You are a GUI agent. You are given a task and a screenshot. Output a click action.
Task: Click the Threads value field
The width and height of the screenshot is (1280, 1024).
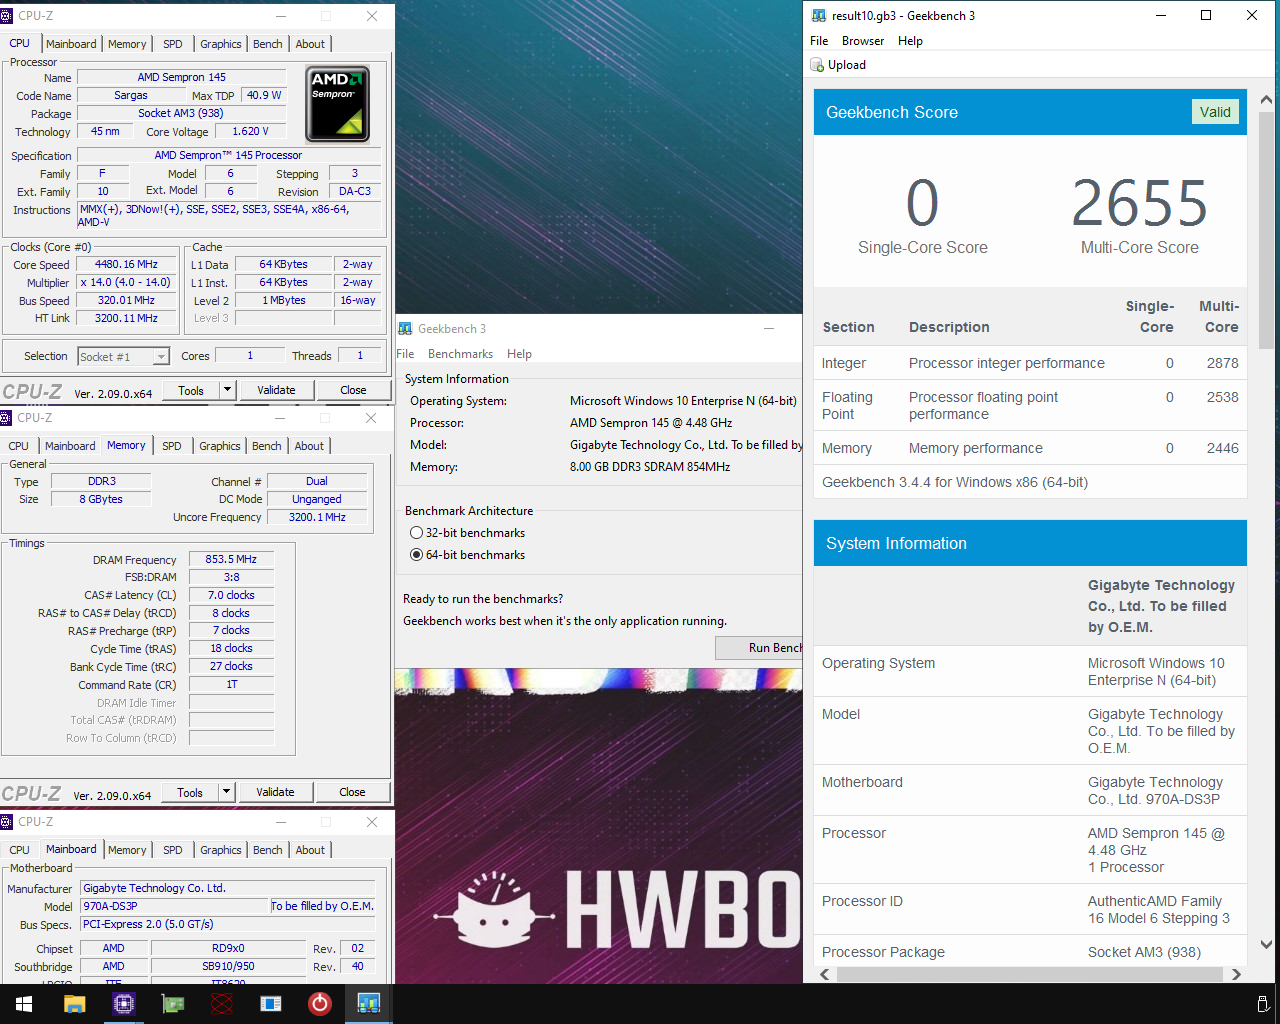tap(360, 355)
